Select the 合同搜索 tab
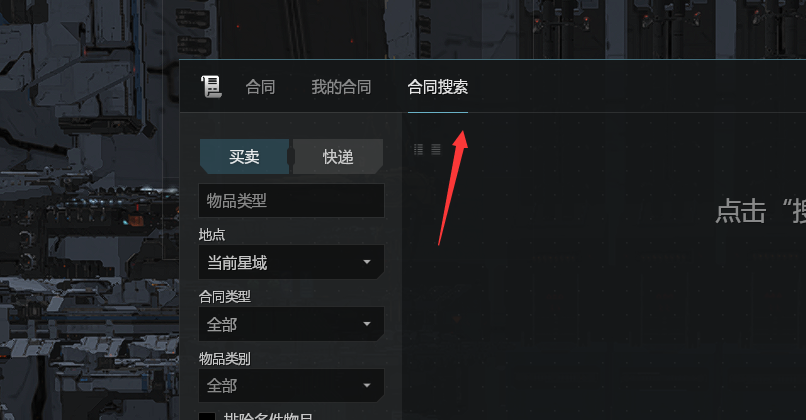 tap(438, 87)
